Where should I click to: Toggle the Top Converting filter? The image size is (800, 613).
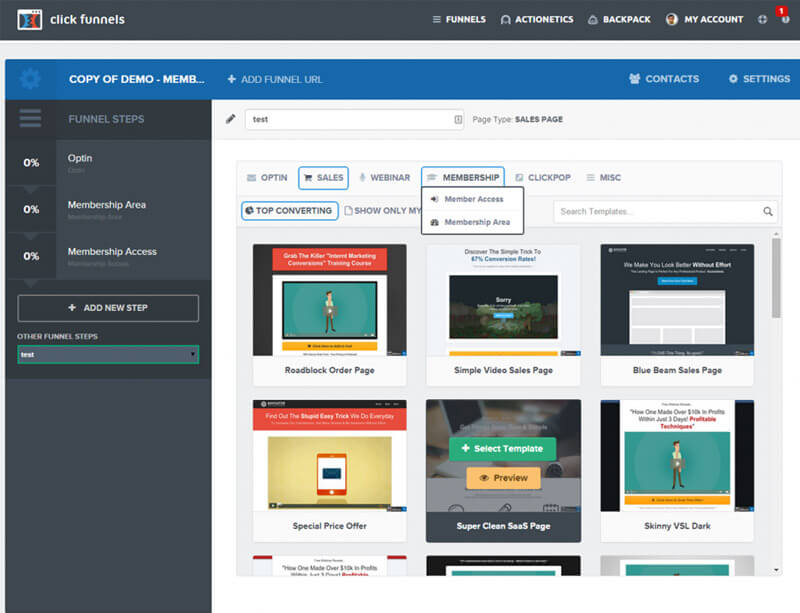point(289,211)
